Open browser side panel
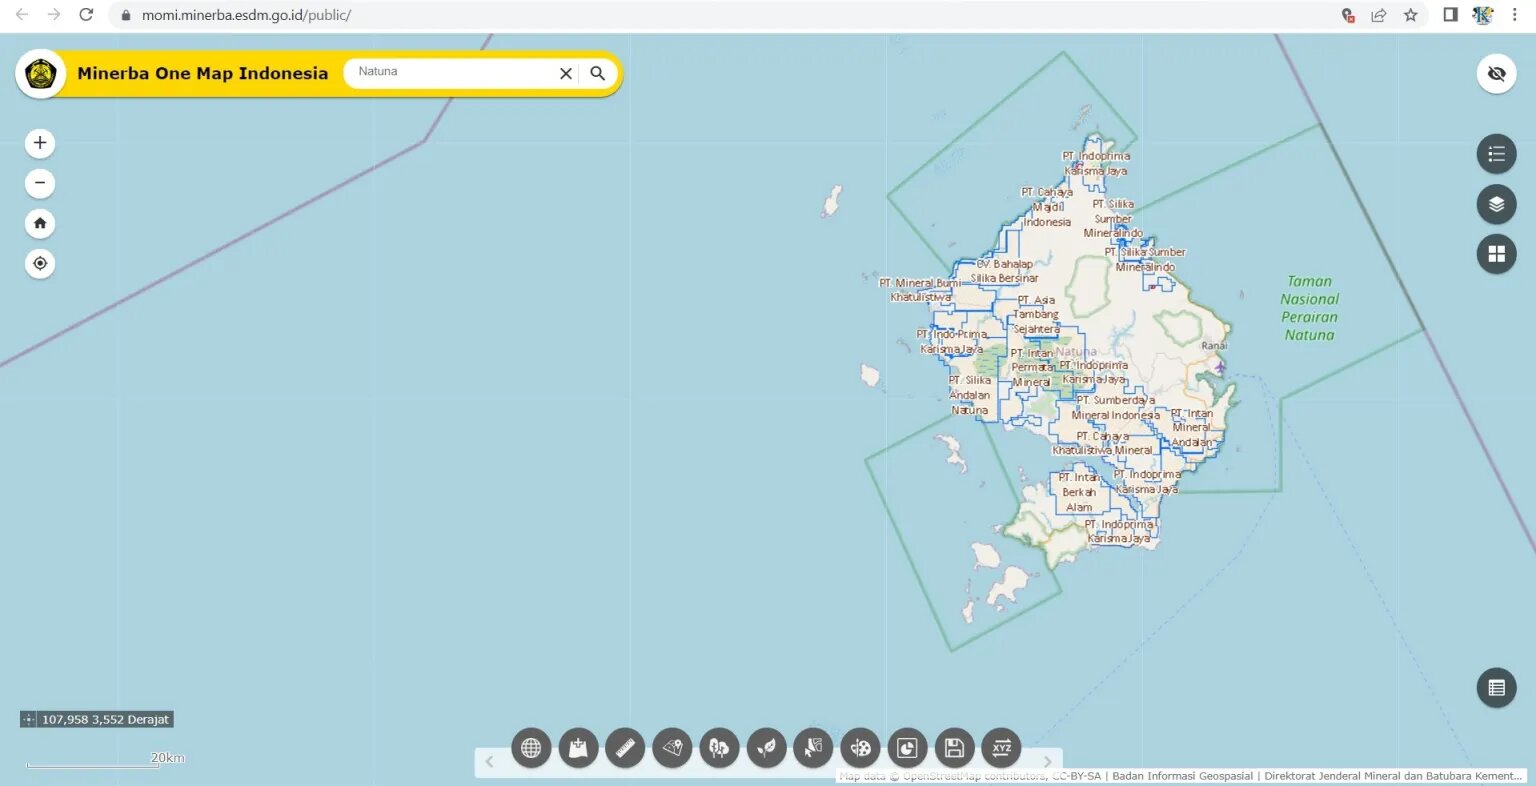Viewport: 1536px width, 786px height. pyautogui.click(x=1450, y=15)
